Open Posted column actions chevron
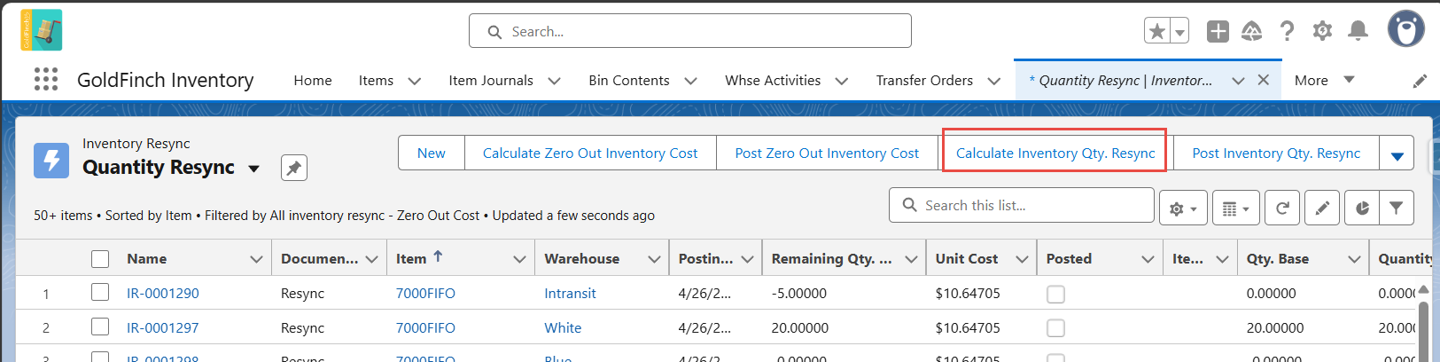This screenshot has width=1440, height=362. click(x=1148, y=259)
